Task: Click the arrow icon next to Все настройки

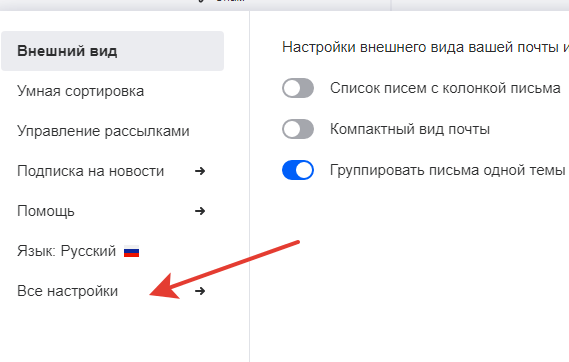Action: [x=200, y=291]
